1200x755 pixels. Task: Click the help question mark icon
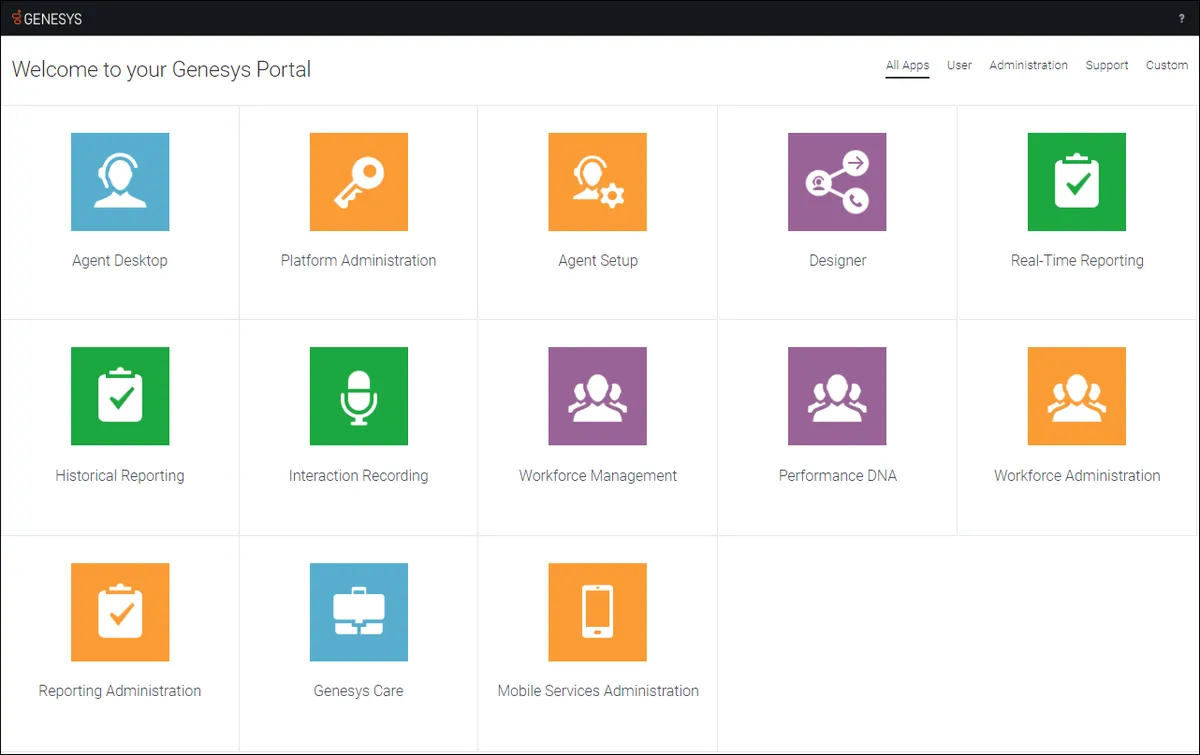coord(1181,19)
